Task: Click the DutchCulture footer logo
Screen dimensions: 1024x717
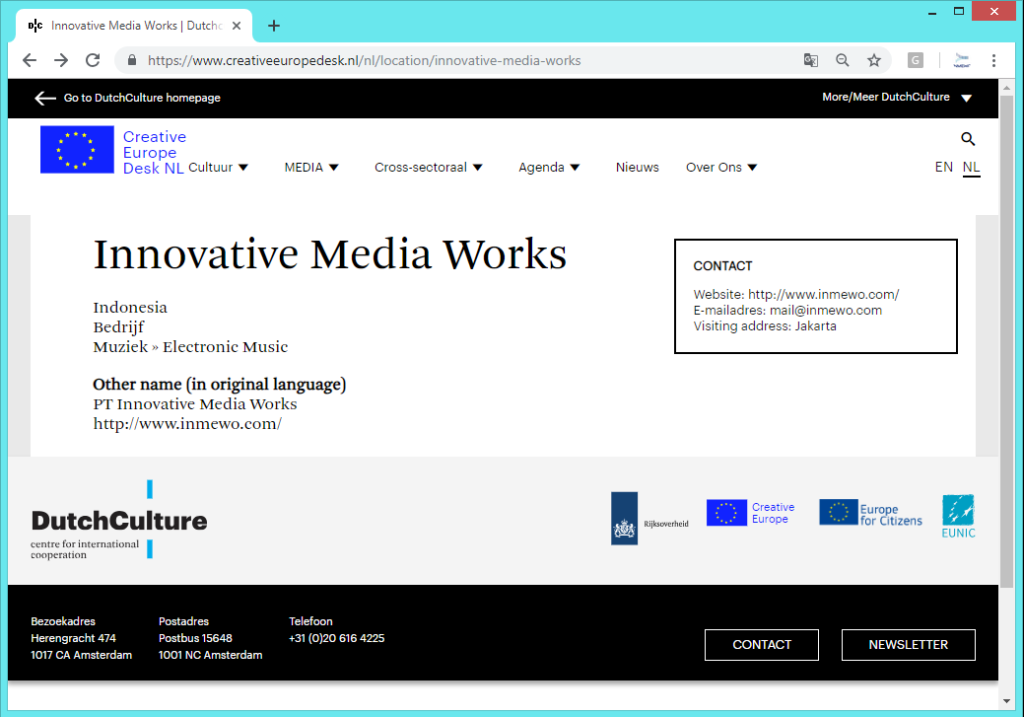Action: [119, 520]
